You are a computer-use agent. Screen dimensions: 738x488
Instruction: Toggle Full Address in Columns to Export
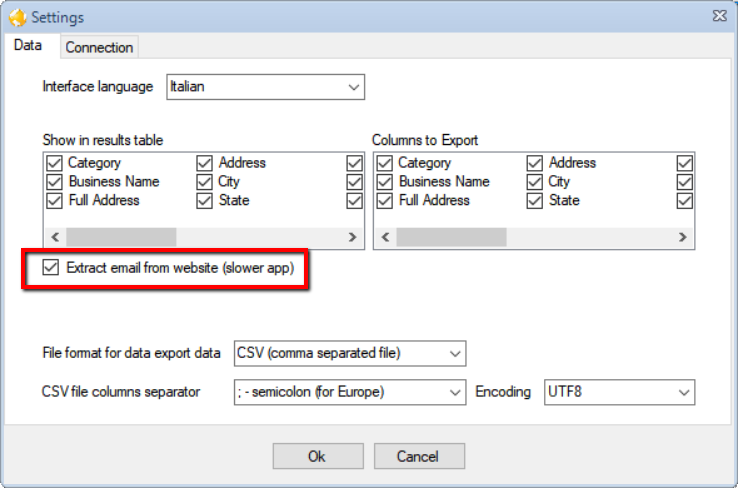click(385, 201)
